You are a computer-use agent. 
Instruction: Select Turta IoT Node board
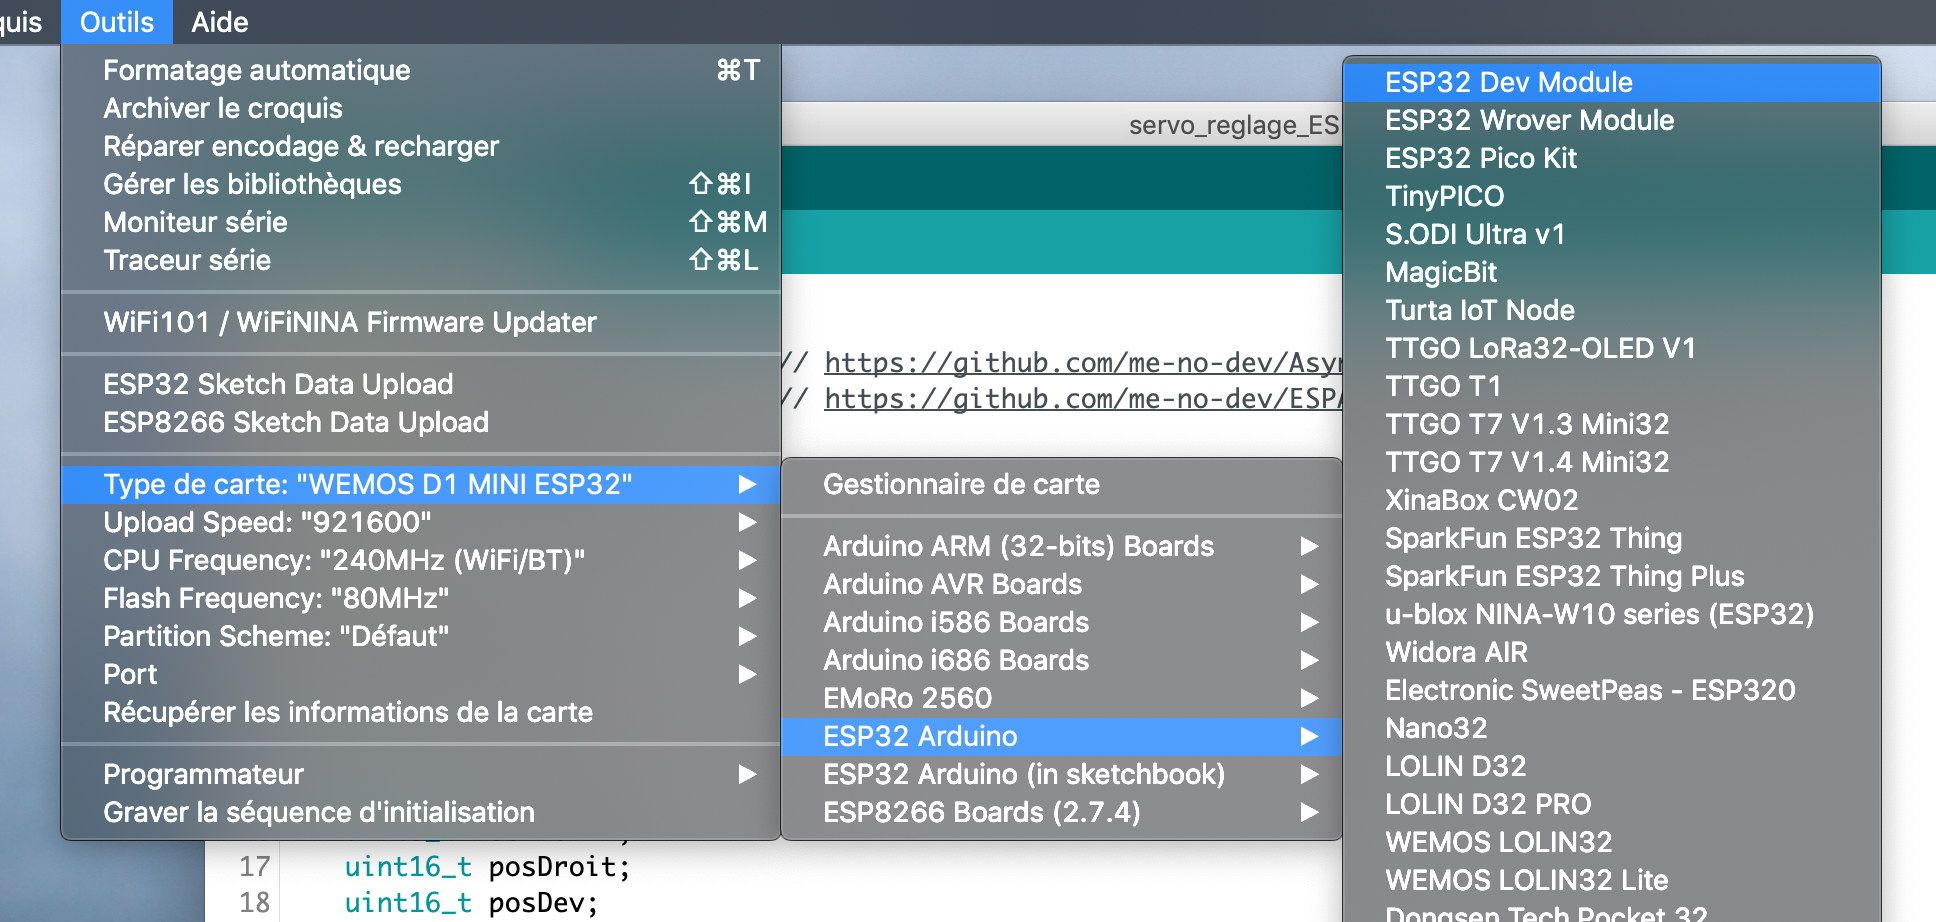tap(1612, 310)
